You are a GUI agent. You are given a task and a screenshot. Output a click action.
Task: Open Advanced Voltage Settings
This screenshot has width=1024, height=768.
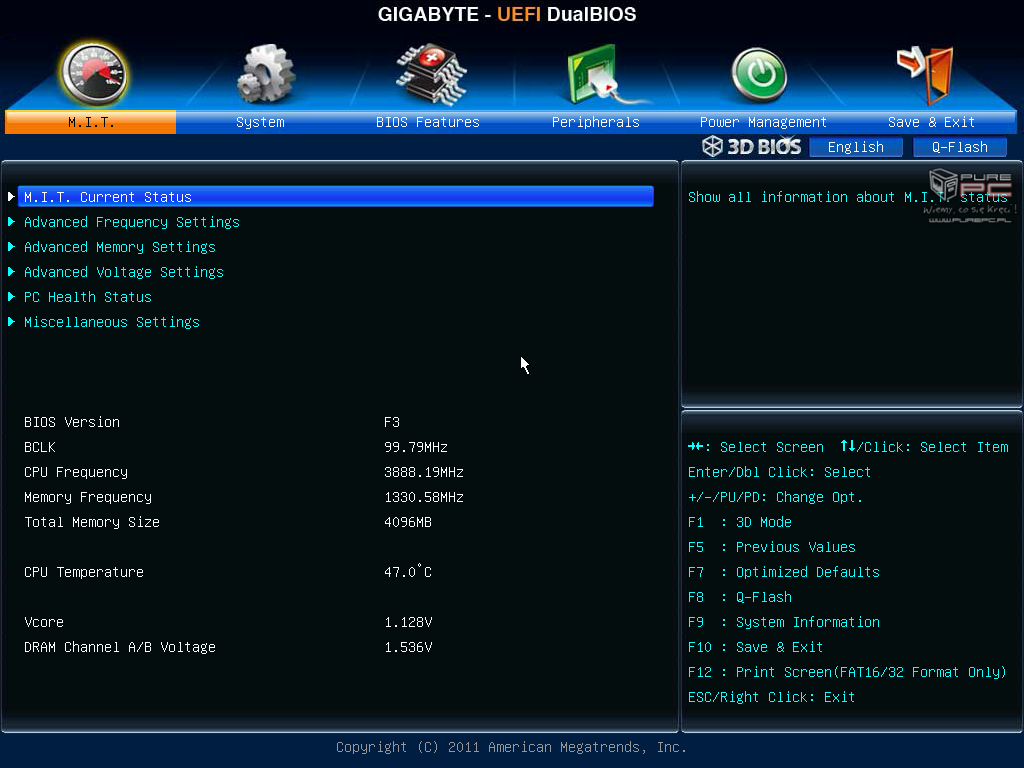(123, 272)
